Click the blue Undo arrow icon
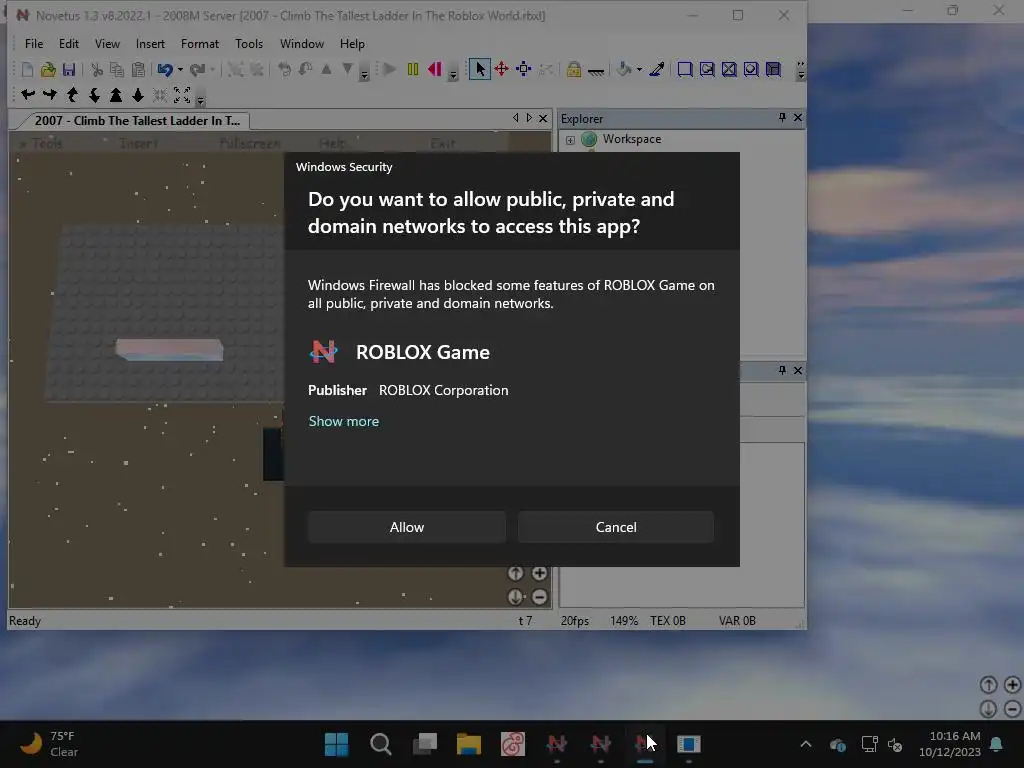Image resolution: width=1024 pixels, height=768 pixels. (x=165, y=69)
